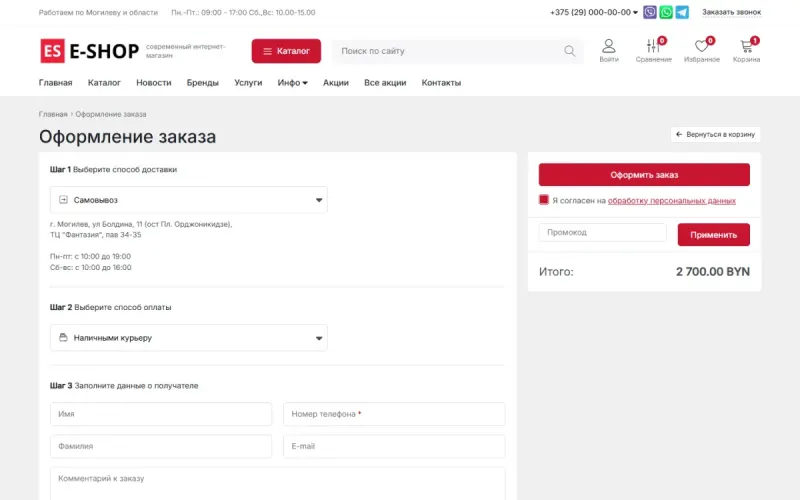
Task: Focus the Фамилия input field
Action: (x=161, y=446)
